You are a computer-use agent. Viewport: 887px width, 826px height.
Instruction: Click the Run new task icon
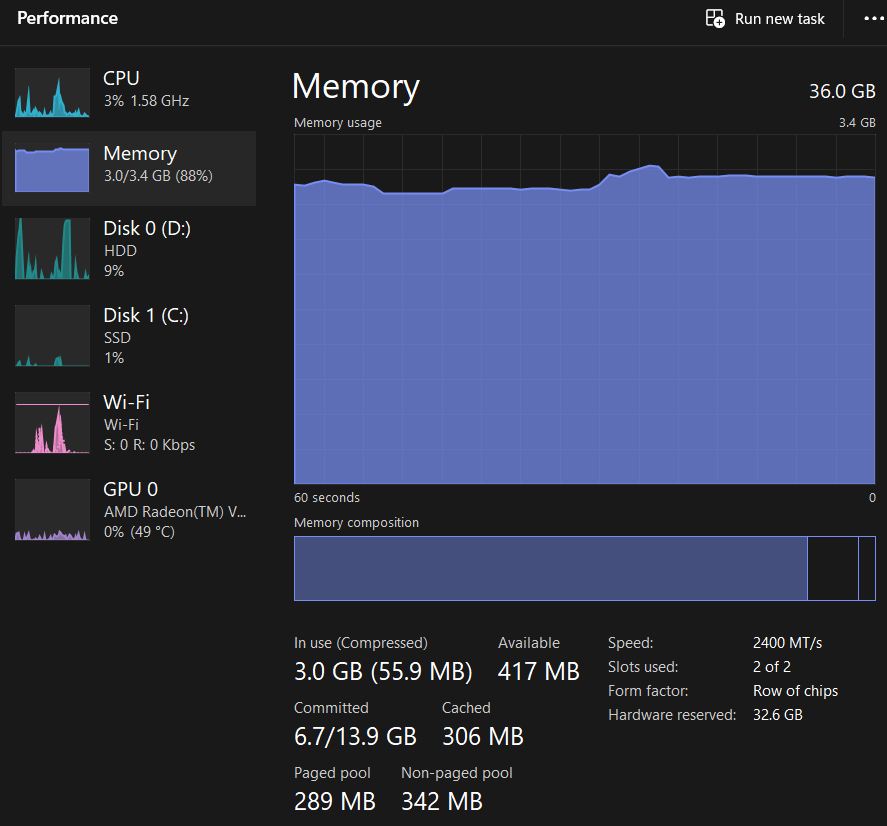click(715, 19)
